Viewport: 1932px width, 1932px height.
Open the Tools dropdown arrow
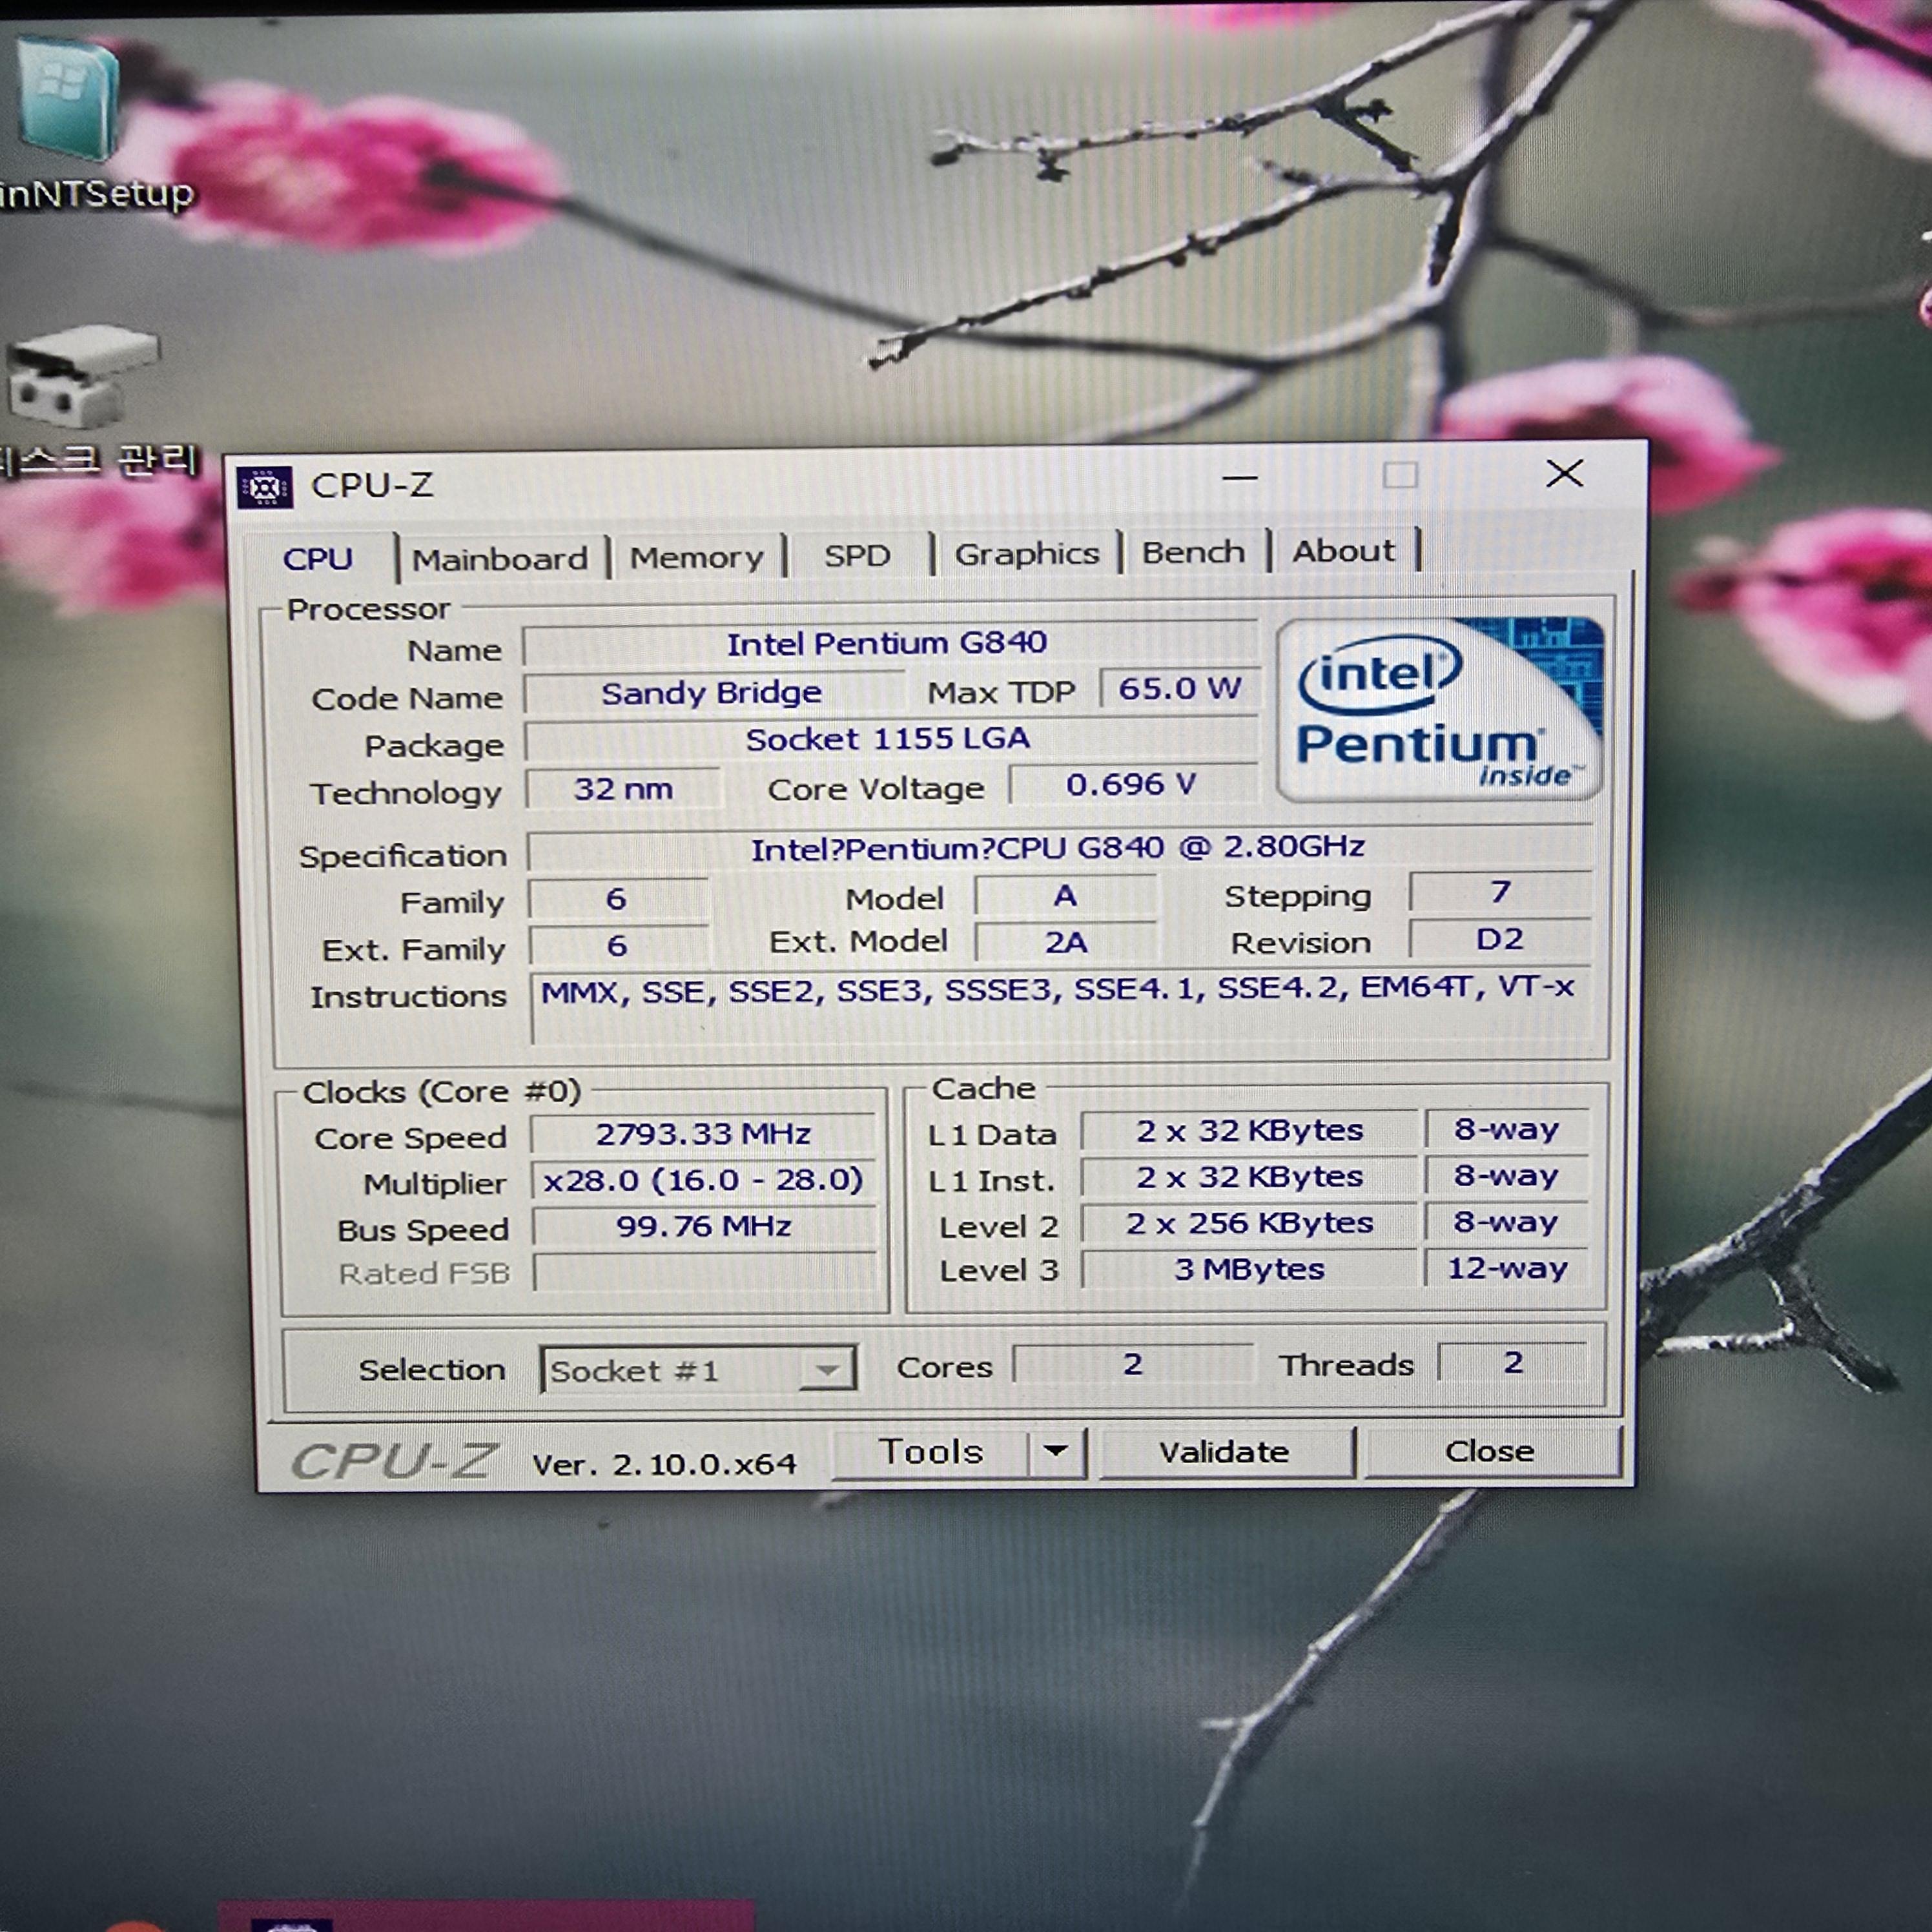[x=1056, y=1450]
